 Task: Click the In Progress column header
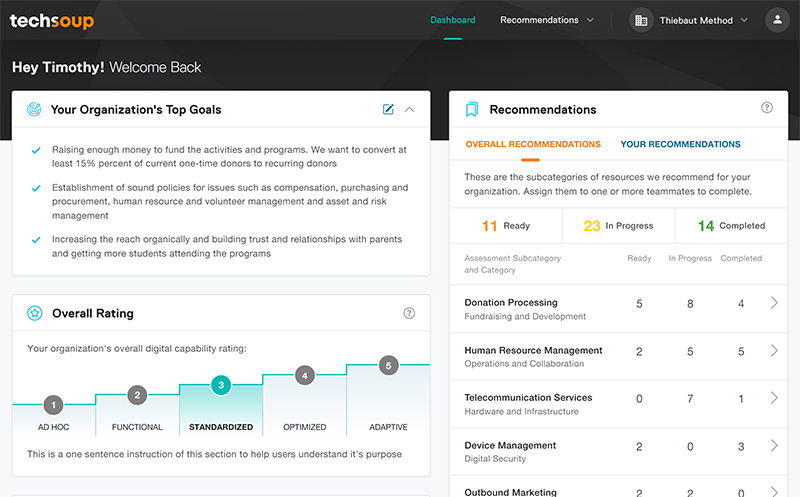coord(690,258)
